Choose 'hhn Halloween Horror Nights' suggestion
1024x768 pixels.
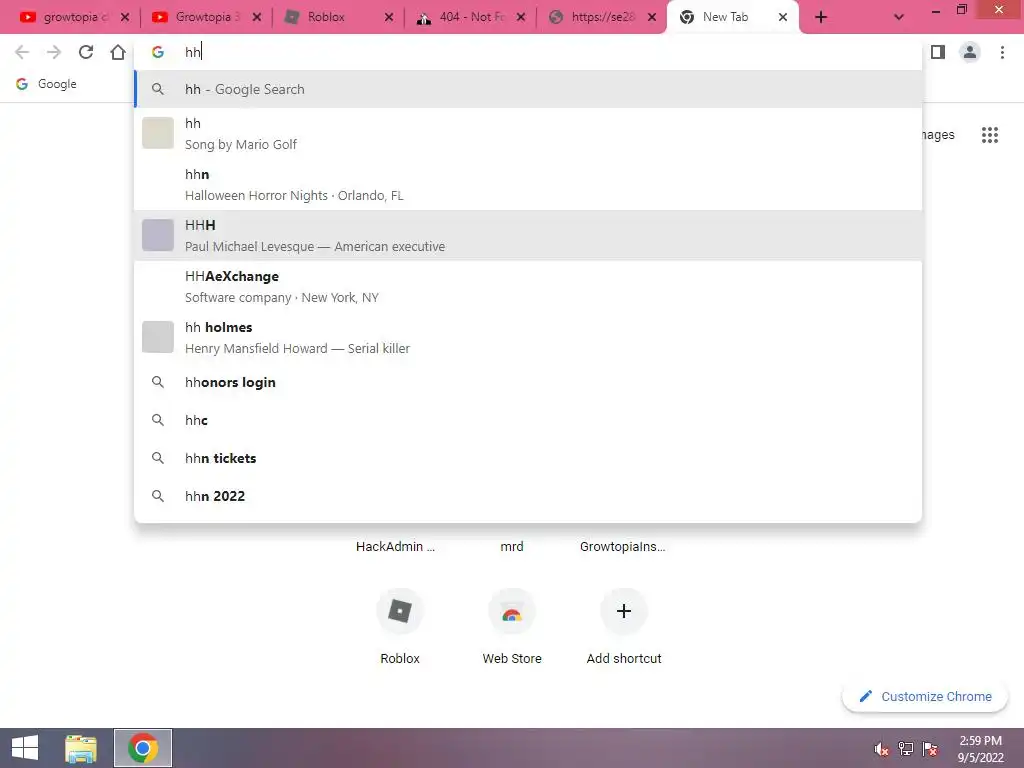click(528, 184)
